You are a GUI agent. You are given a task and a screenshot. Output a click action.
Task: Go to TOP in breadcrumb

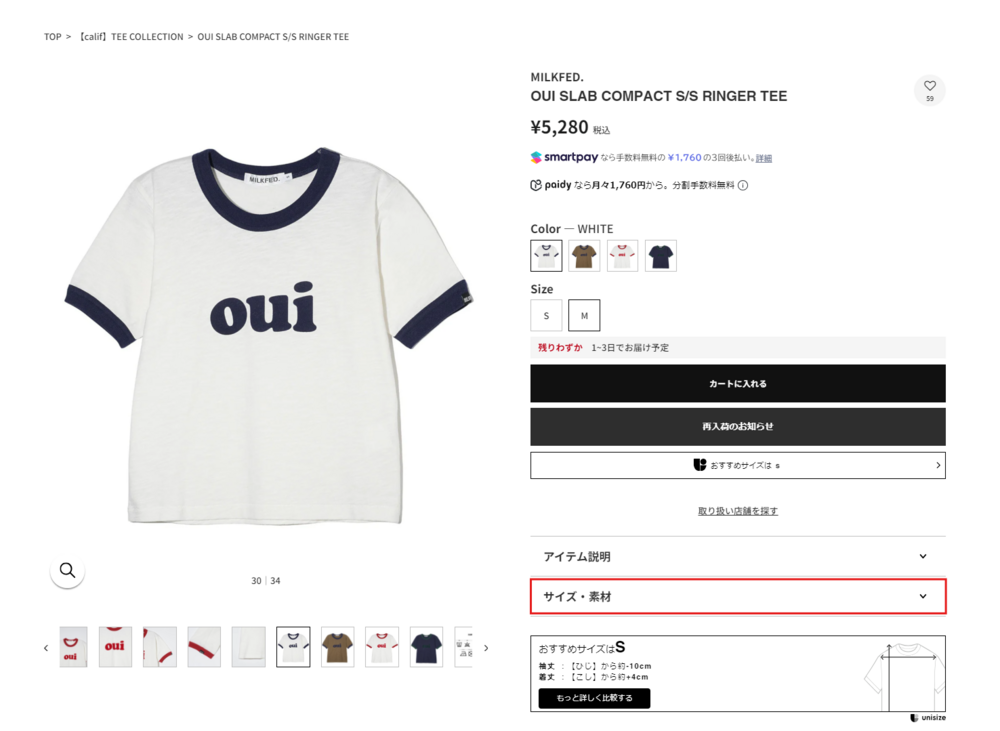click(x=52, y=37)
